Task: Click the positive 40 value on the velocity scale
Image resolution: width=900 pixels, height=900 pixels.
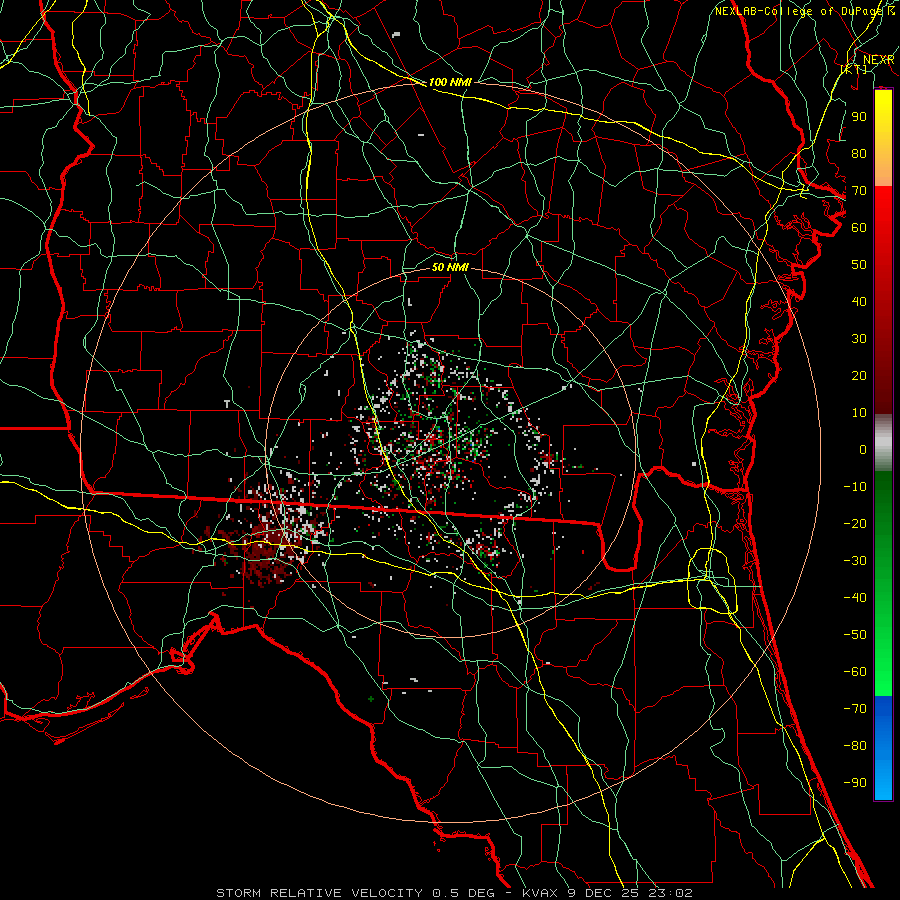Action: [859, 302]
